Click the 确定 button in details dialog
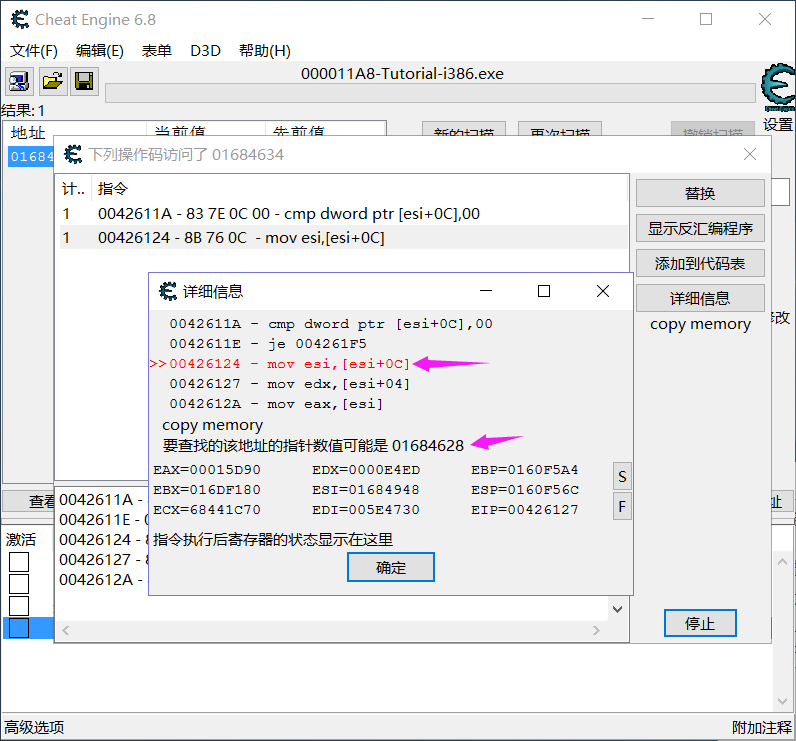 pos(390,567)
